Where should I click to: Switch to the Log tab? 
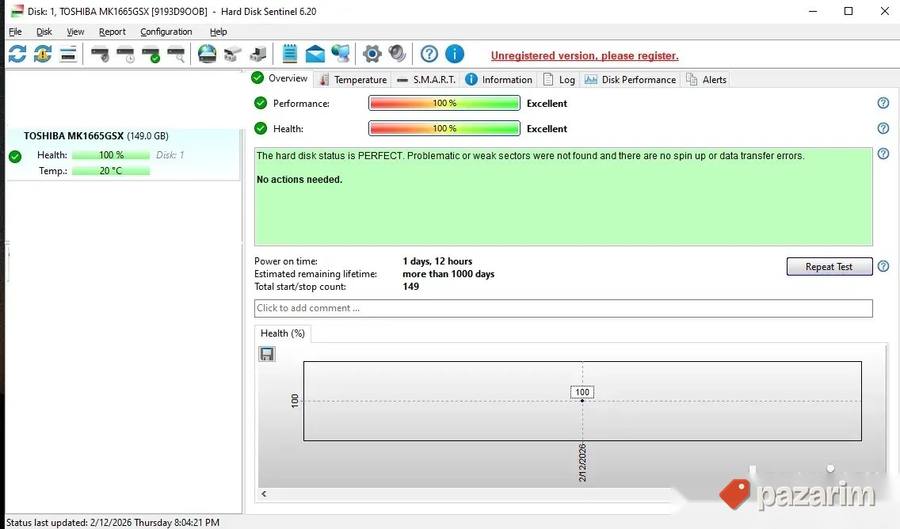tap(559, 80)
